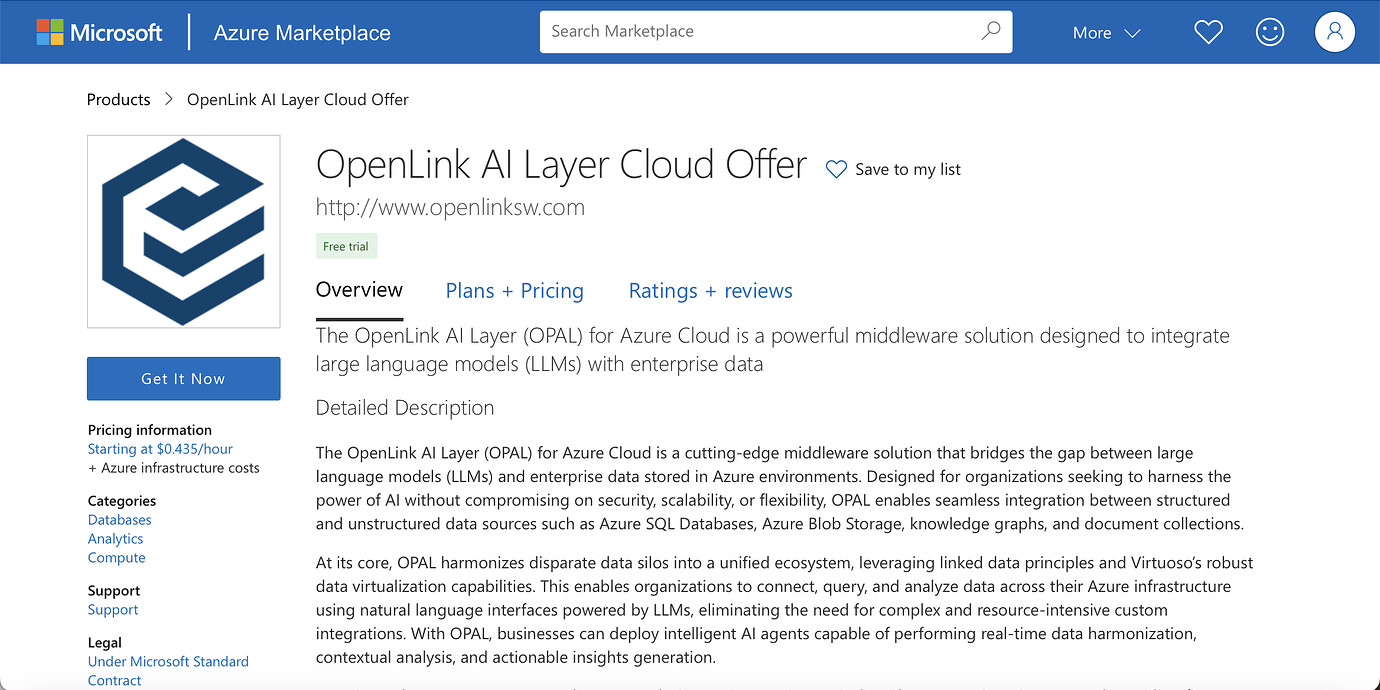Click the search magnifier icon
1380x690 pixels.
tap(990, 31)
